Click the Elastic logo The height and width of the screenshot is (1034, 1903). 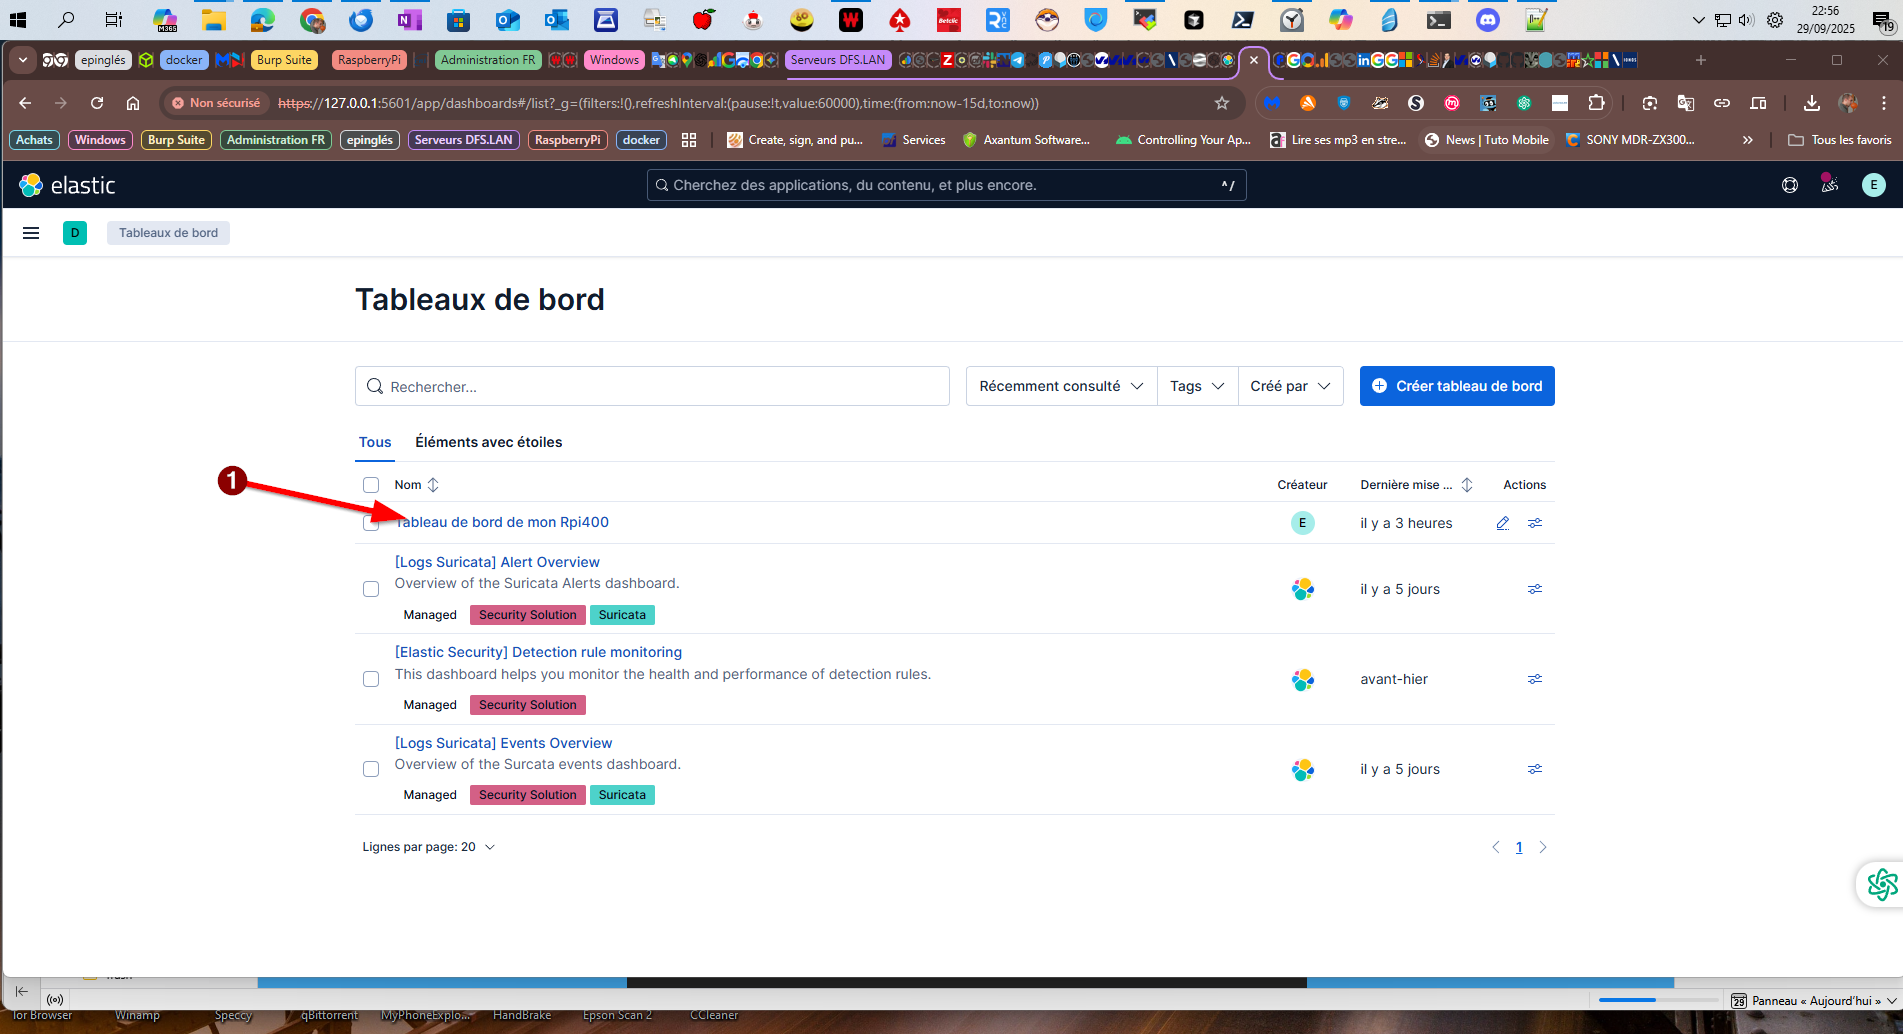click(67, 185)
